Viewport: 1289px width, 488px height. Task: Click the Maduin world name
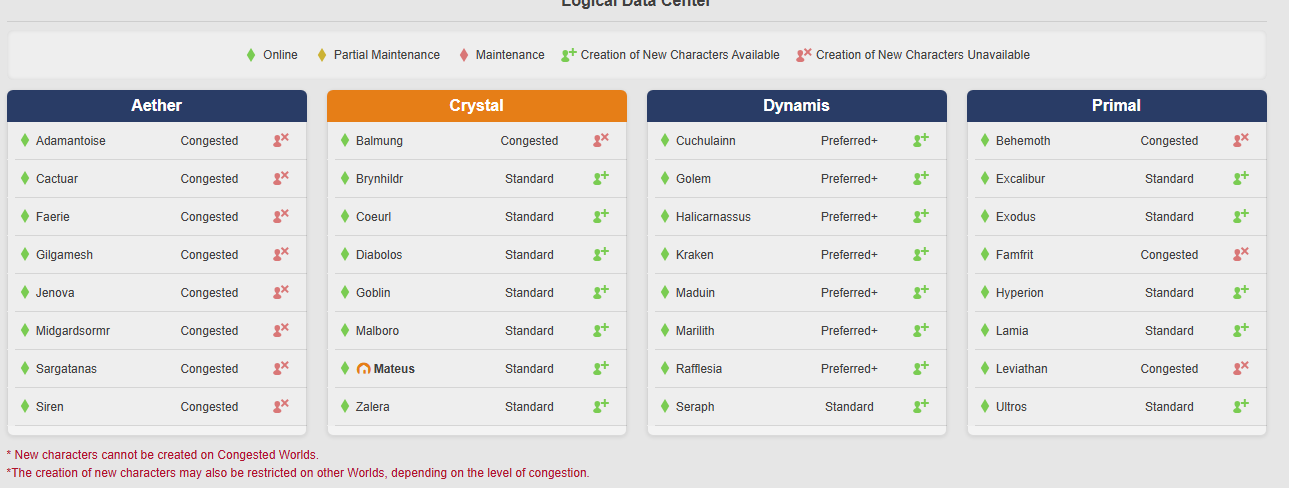(696, 293)
